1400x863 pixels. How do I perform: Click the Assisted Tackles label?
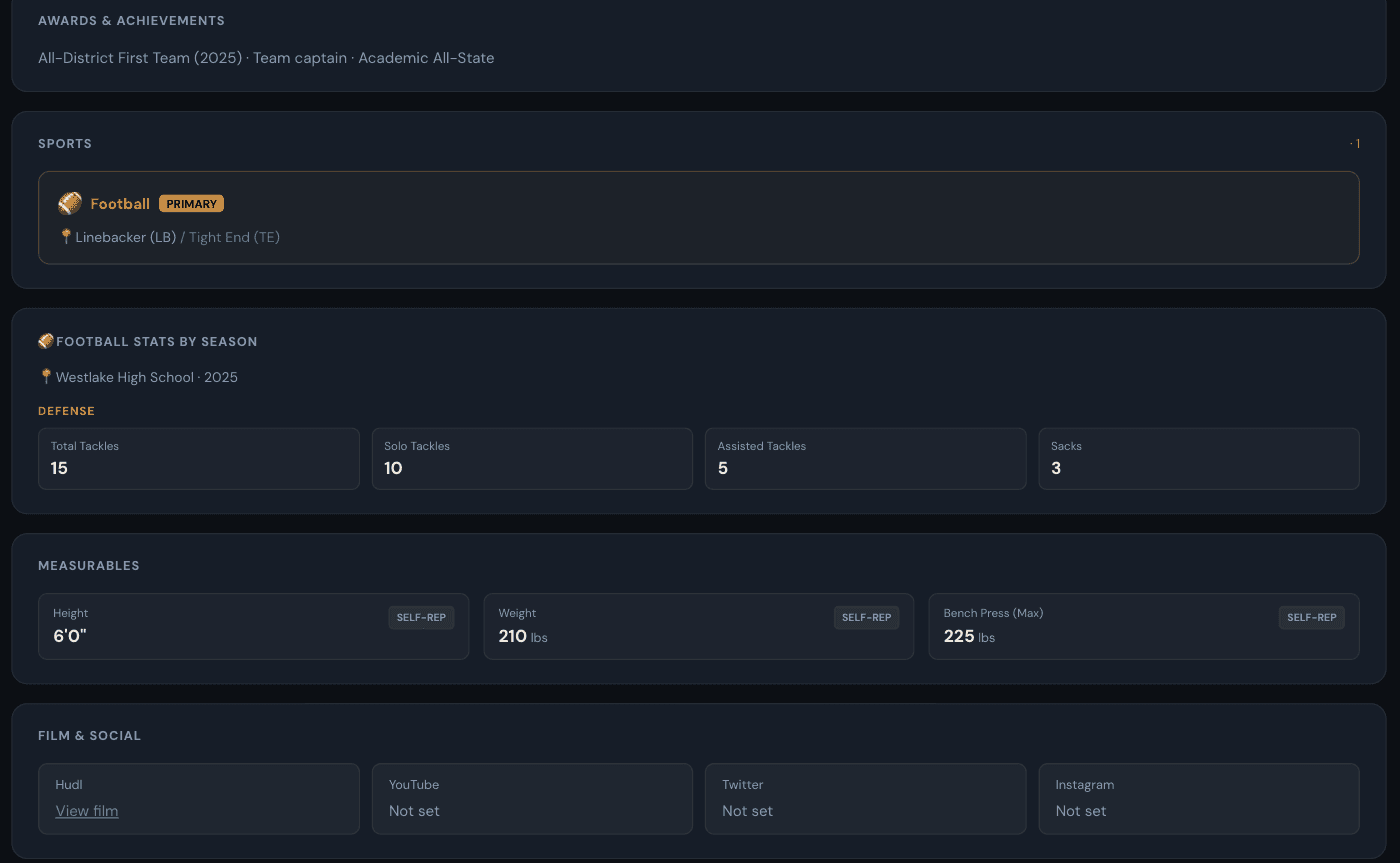click(762, 446)
